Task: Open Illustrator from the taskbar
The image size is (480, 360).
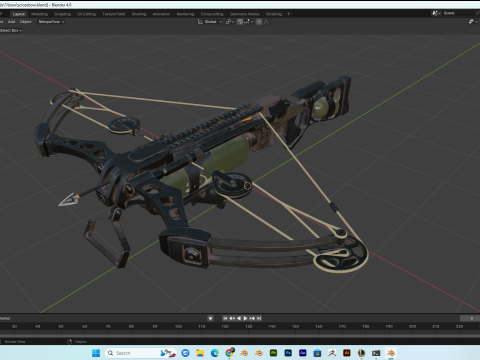Action: (x=347, y=353)
